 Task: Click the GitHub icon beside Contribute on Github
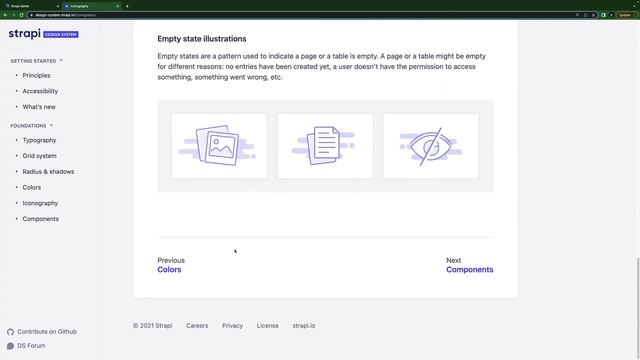point(11,332)
